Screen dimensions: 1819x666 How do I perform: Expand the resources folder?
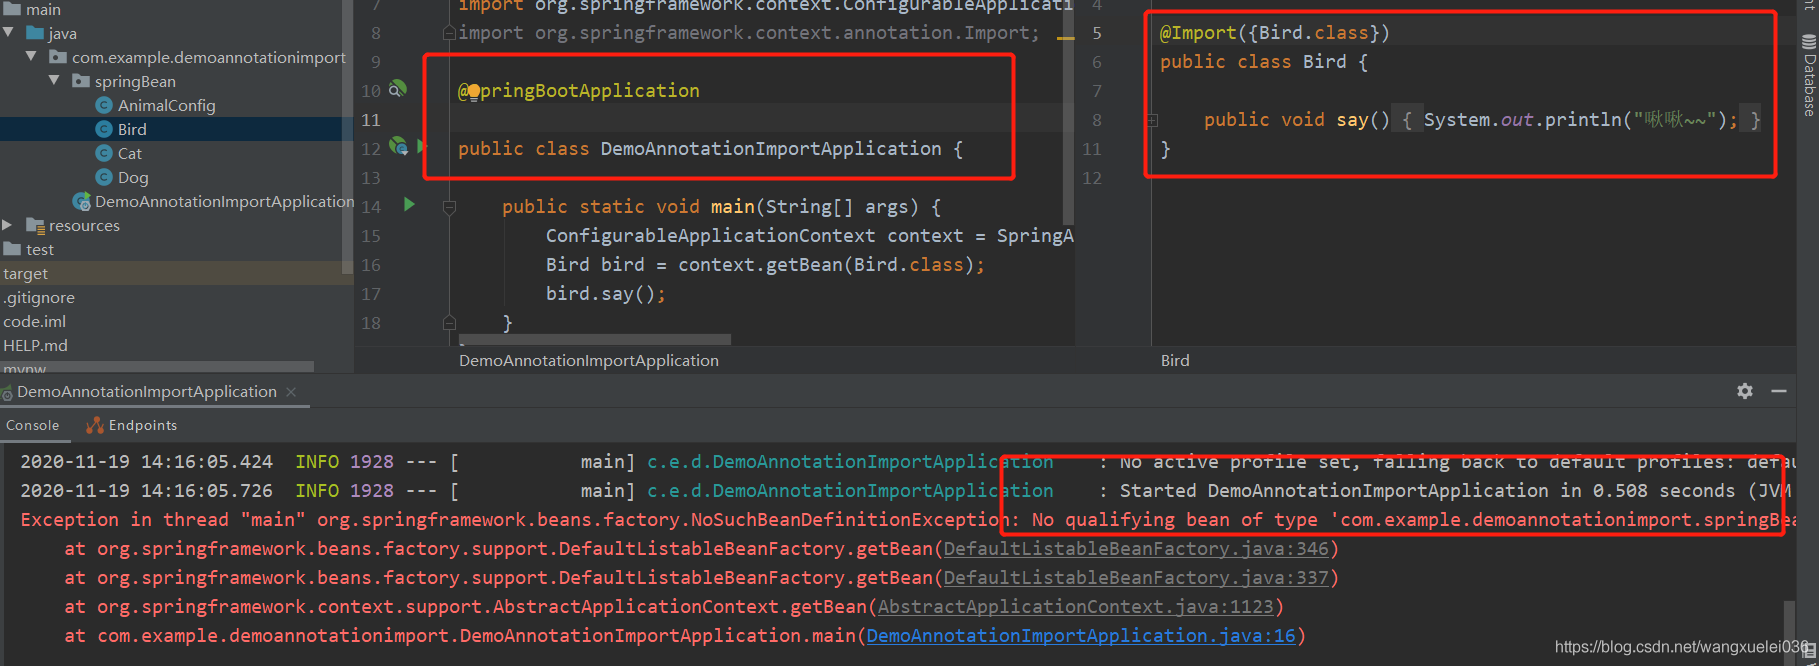coord(8,225)
